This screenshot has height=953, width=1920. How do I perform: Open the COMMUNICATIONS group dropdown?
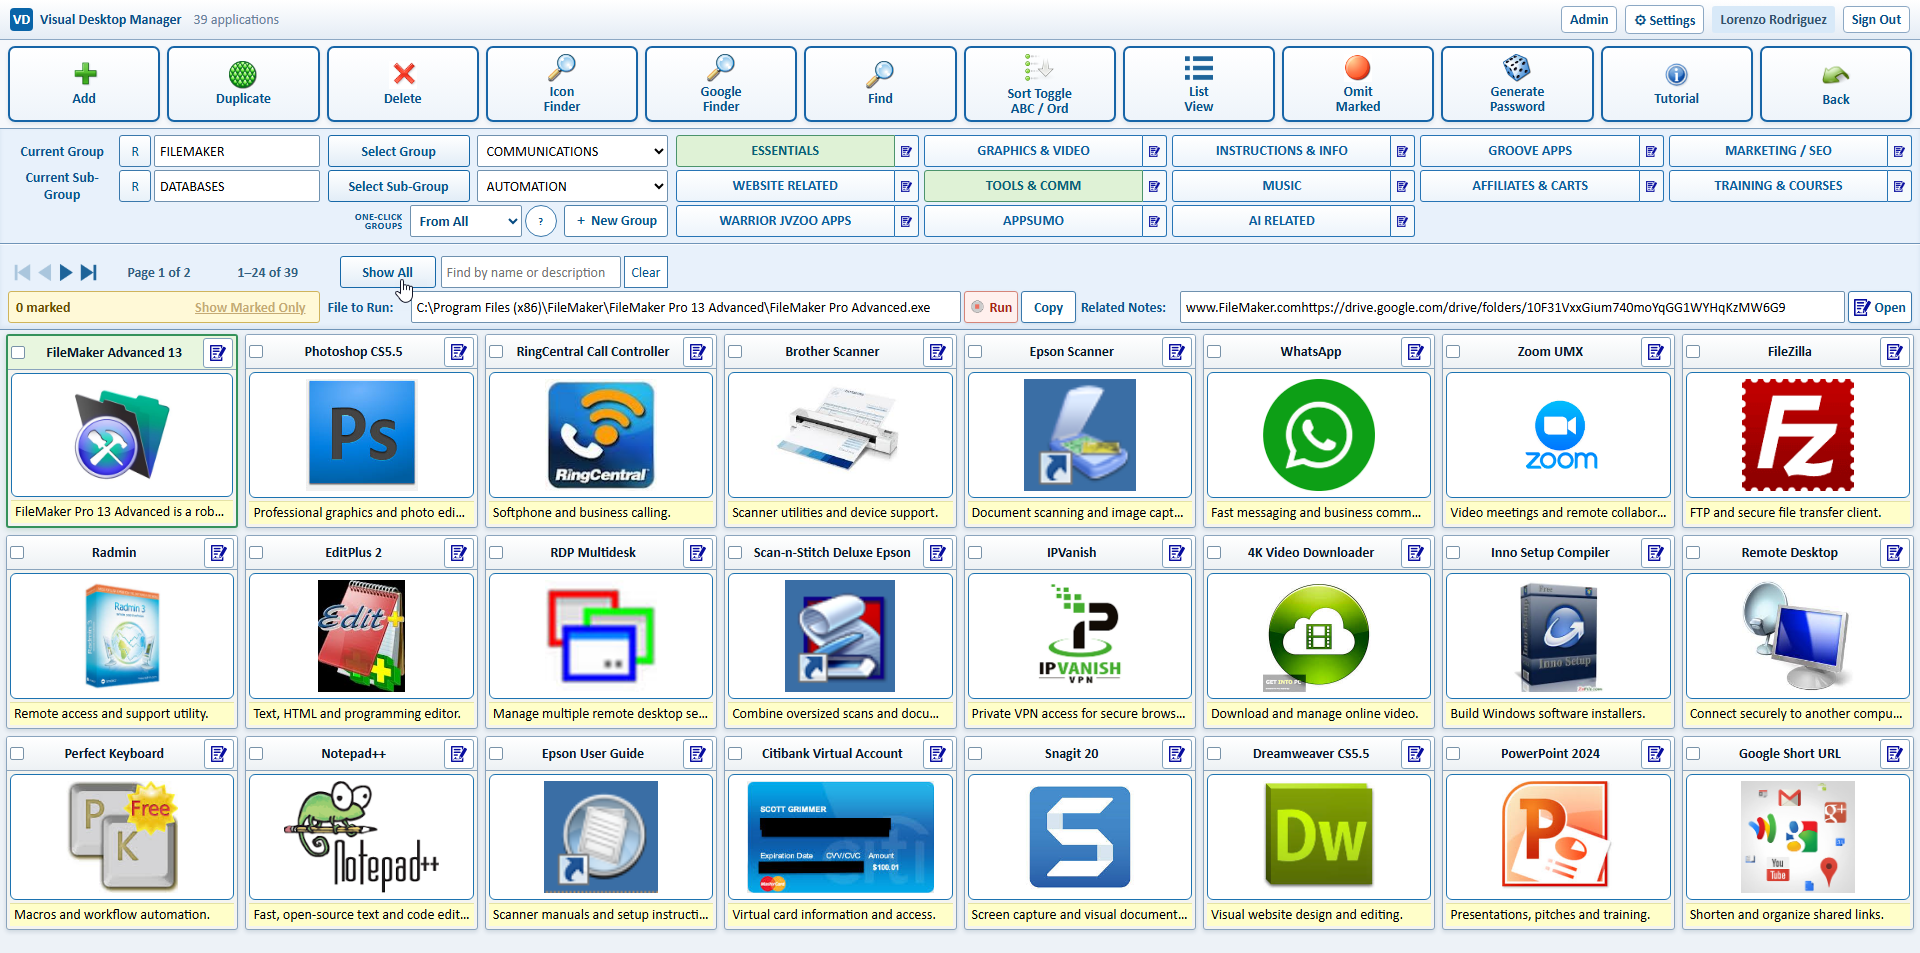coord(573,151)
